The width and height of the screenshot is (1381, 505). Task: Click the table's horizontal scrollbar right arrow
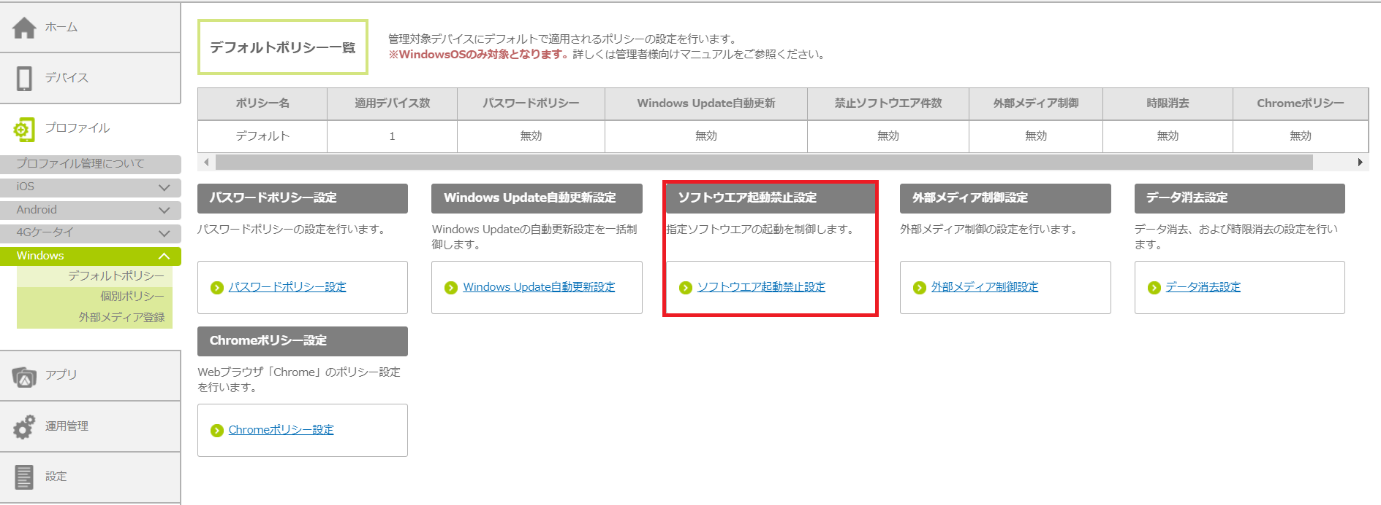(x=1360, y=162)
